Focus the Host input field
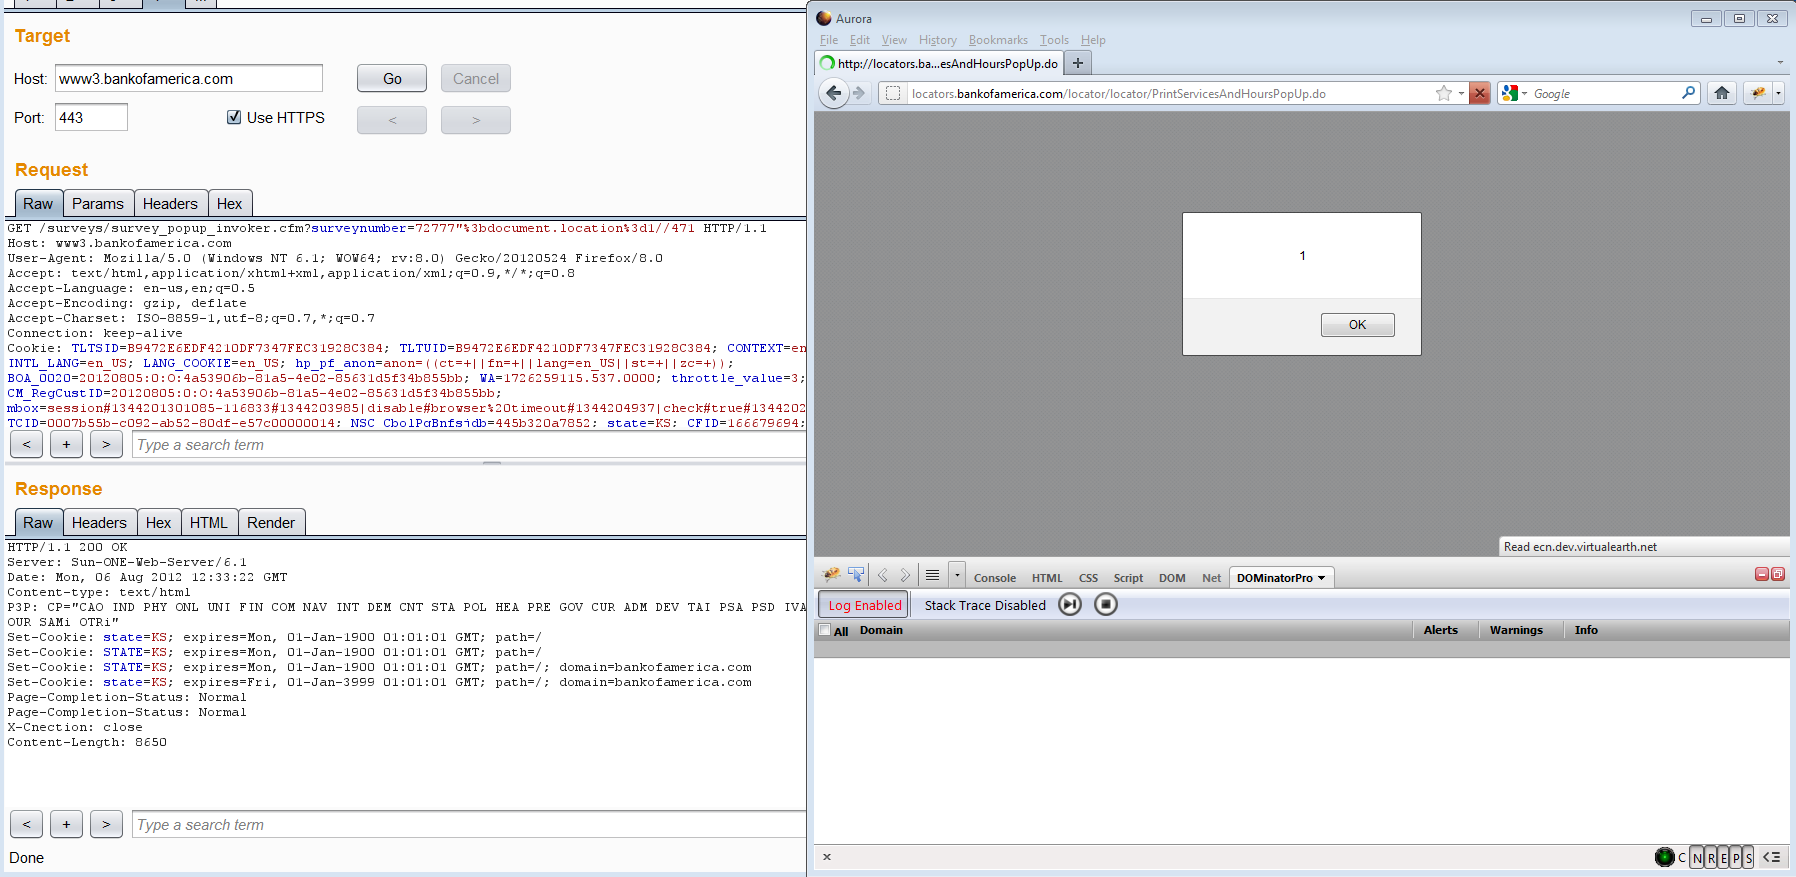 [x=189, y=78]
